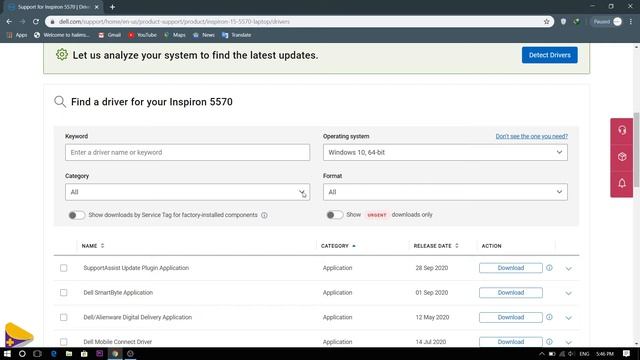Open Task View in taskbar
This screenshot has width=640, height=360.
(x=37, y=354)
